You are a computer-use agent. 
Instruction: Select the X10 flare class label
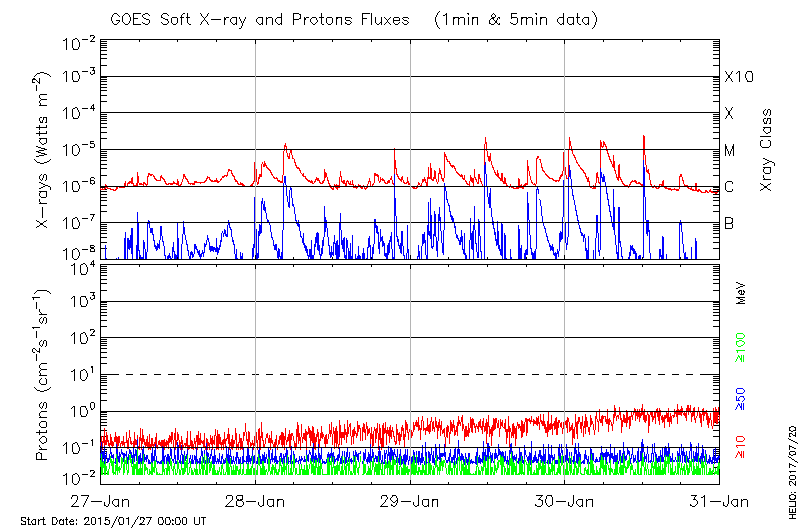pos(738,77)
